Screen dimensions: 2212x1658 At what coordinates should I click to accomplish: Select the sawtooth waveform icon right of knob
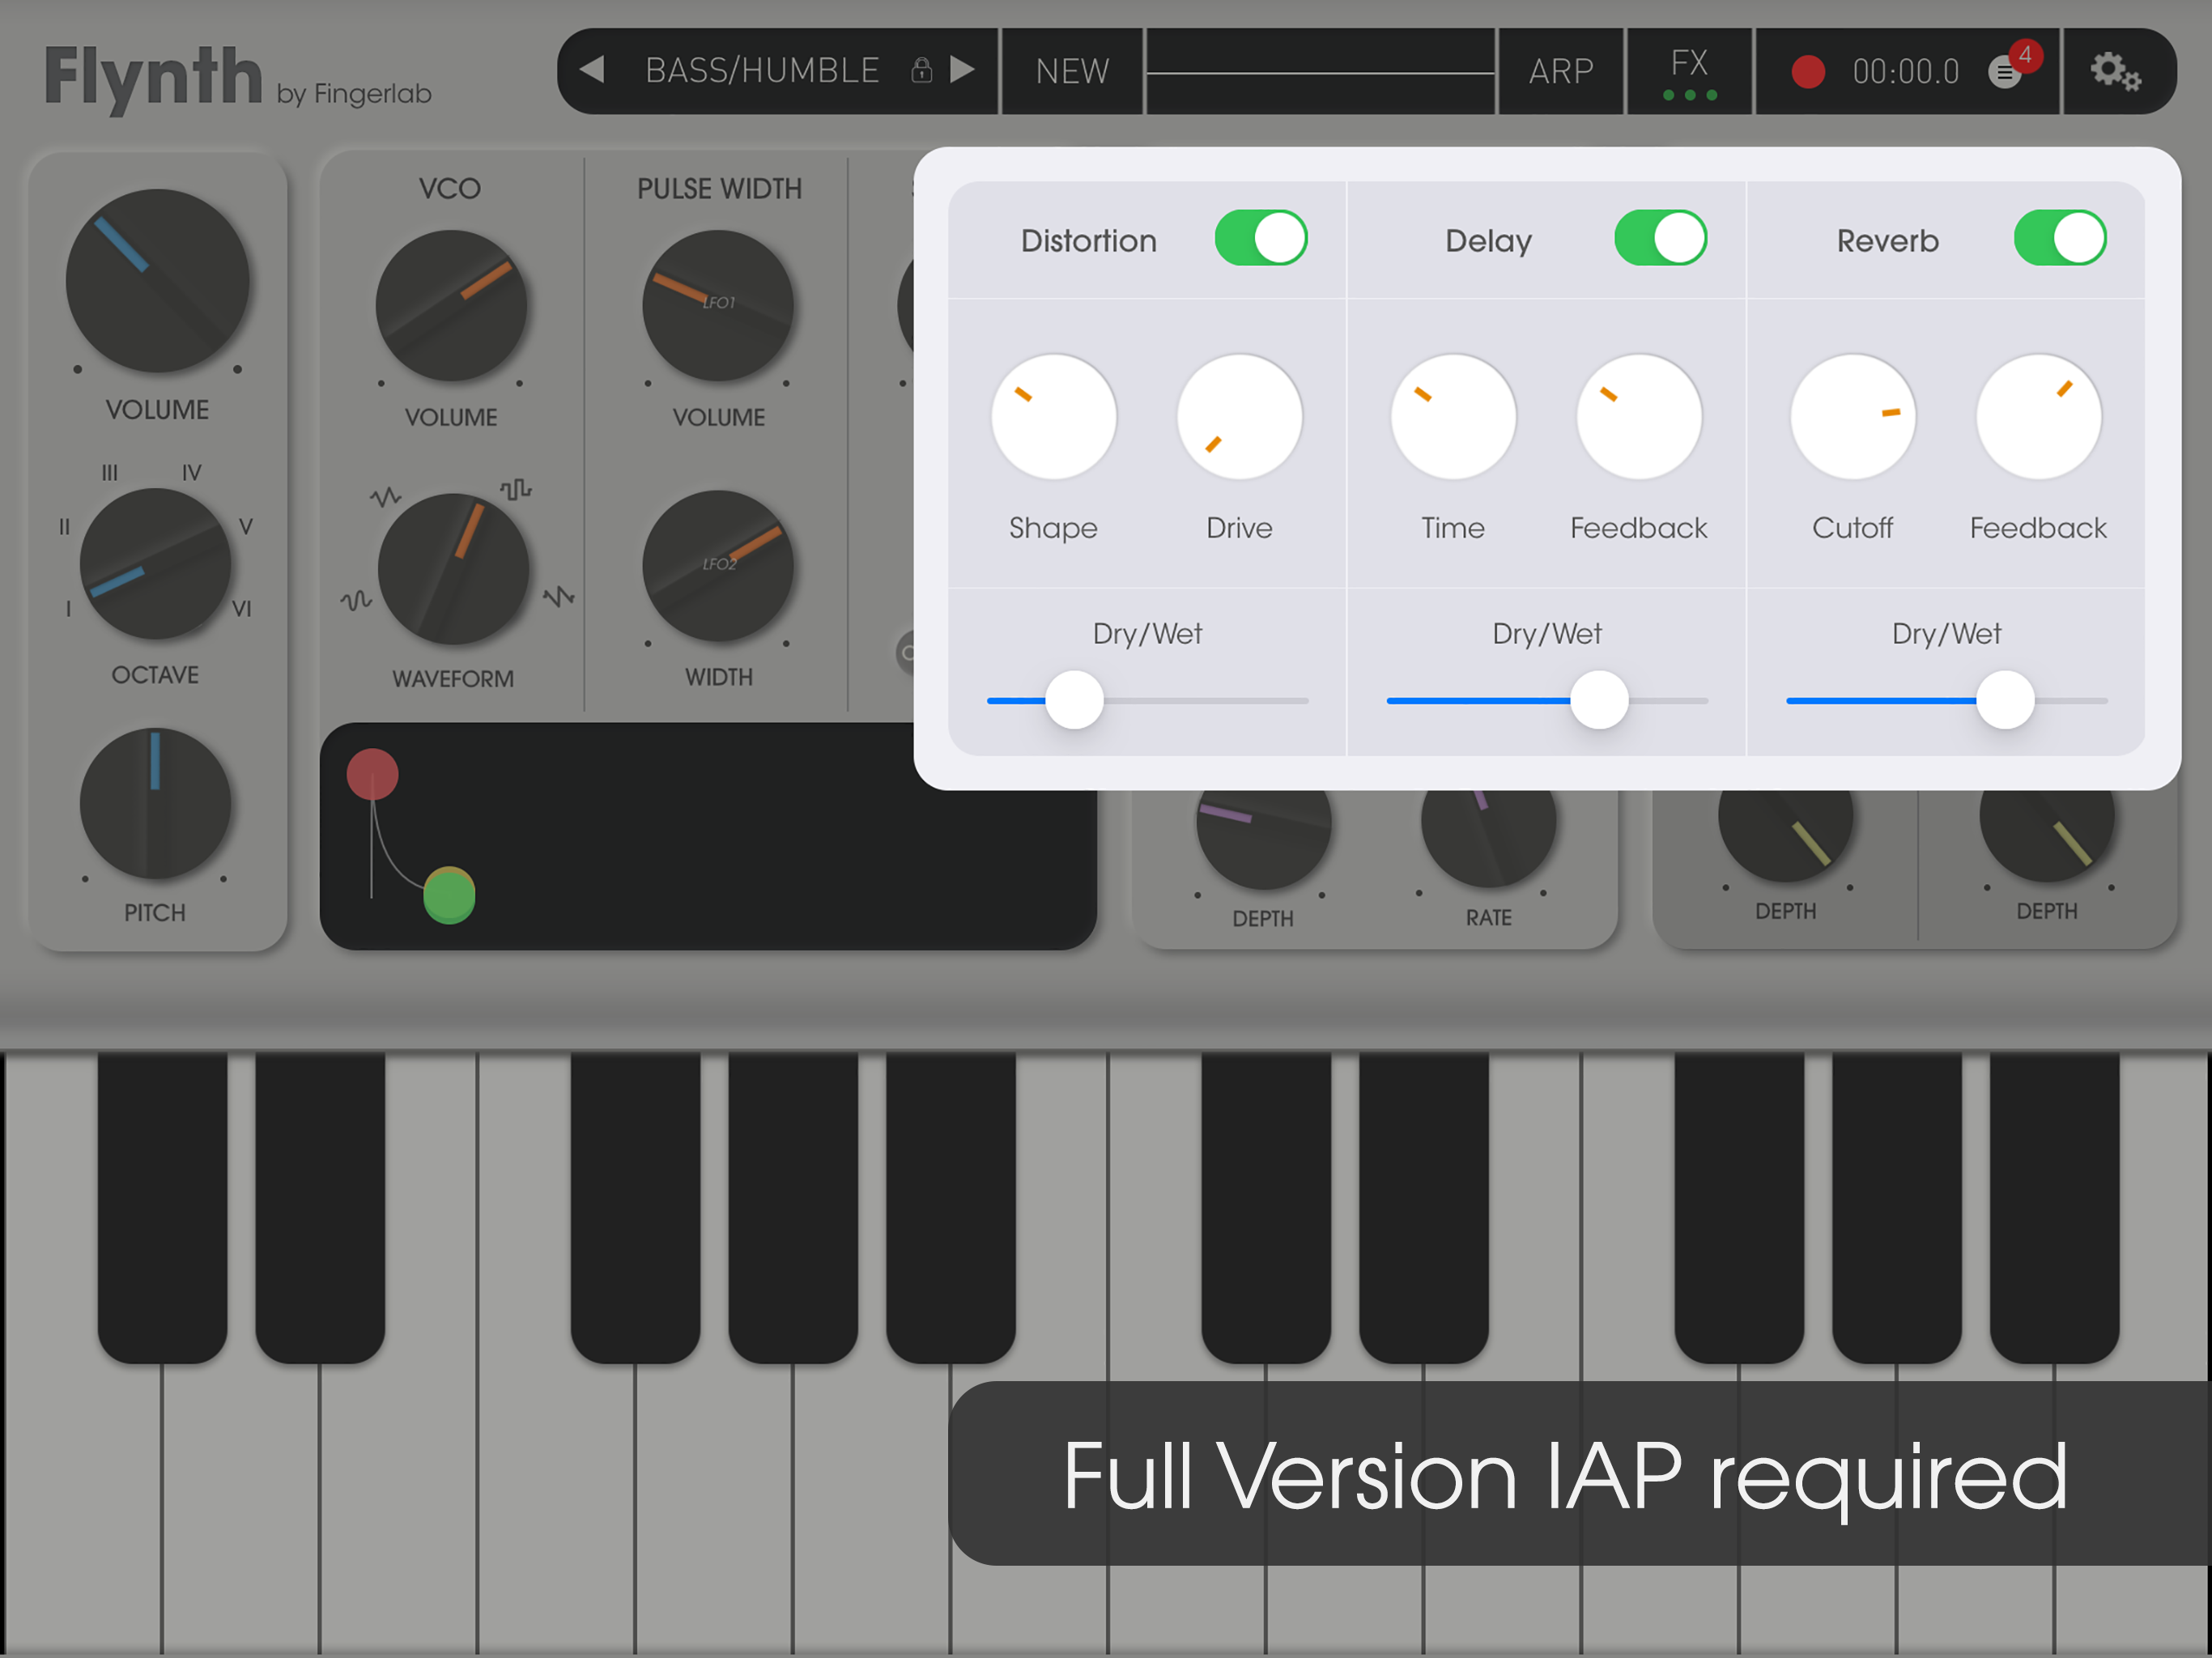[559, 597]
